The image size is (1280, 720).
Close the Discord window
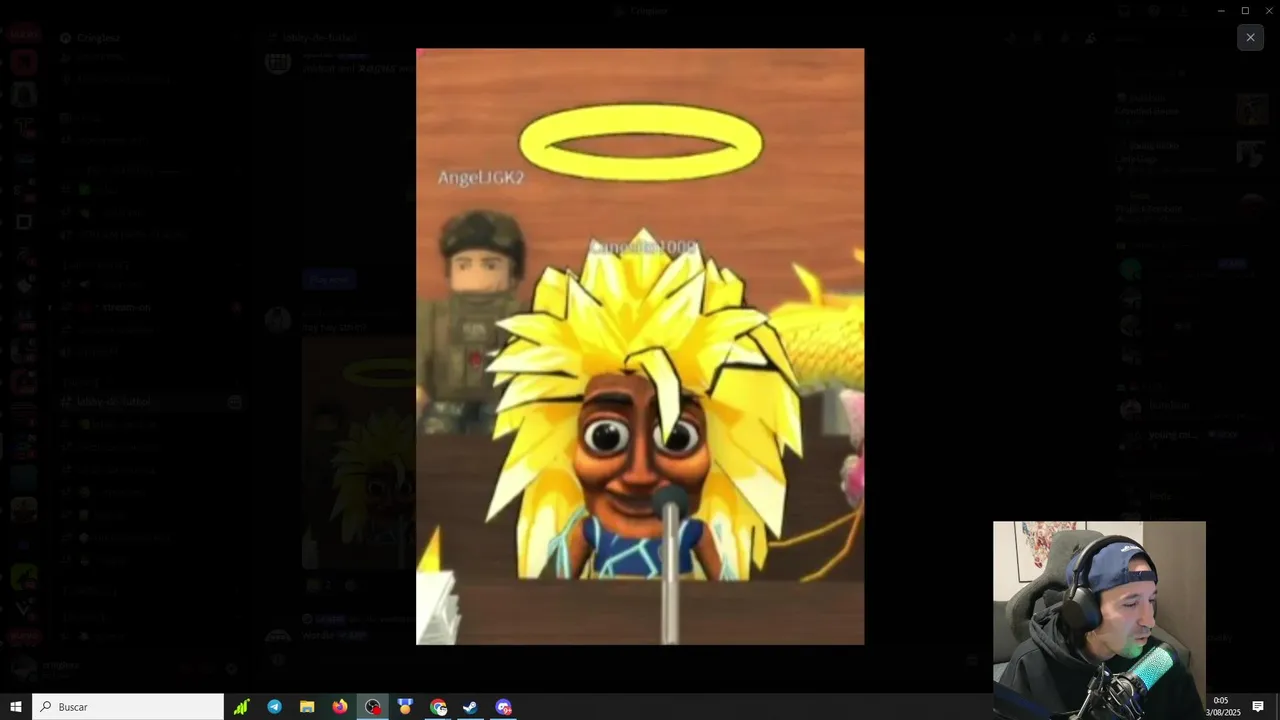[x=1269, y=10]
